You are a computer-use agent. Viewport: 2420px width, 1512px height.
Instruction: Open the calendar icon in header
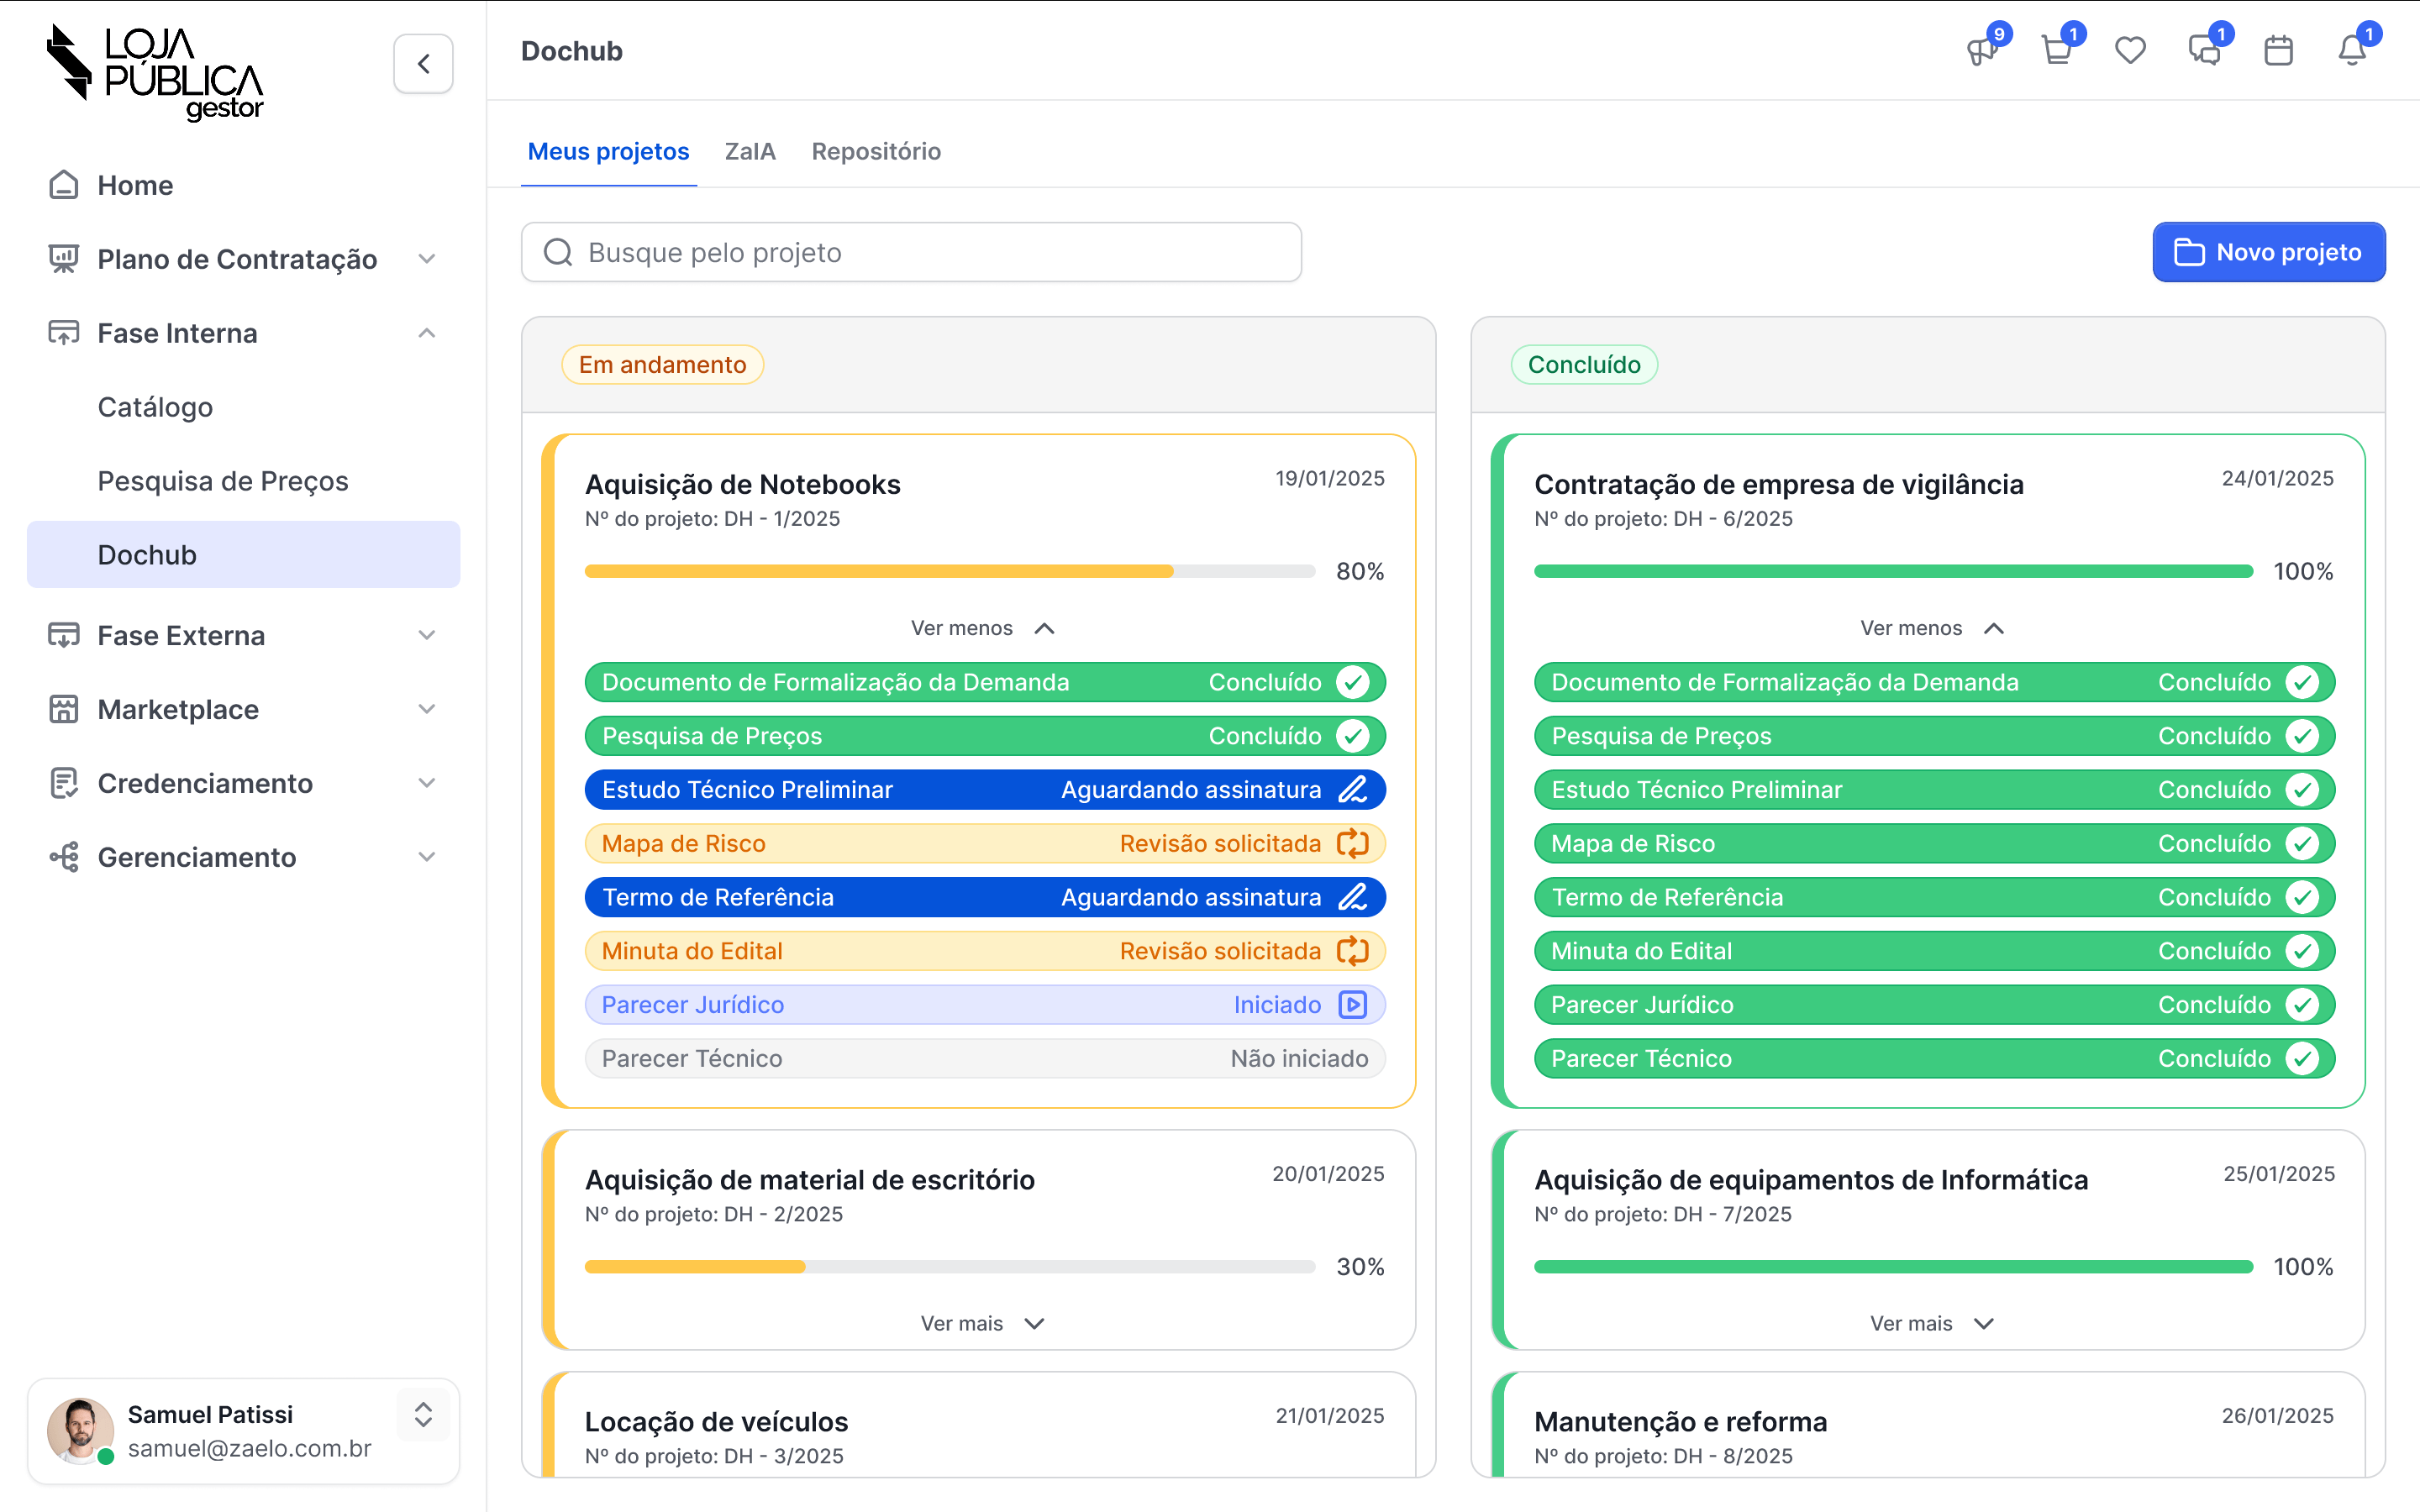[x=2278, y=51]
